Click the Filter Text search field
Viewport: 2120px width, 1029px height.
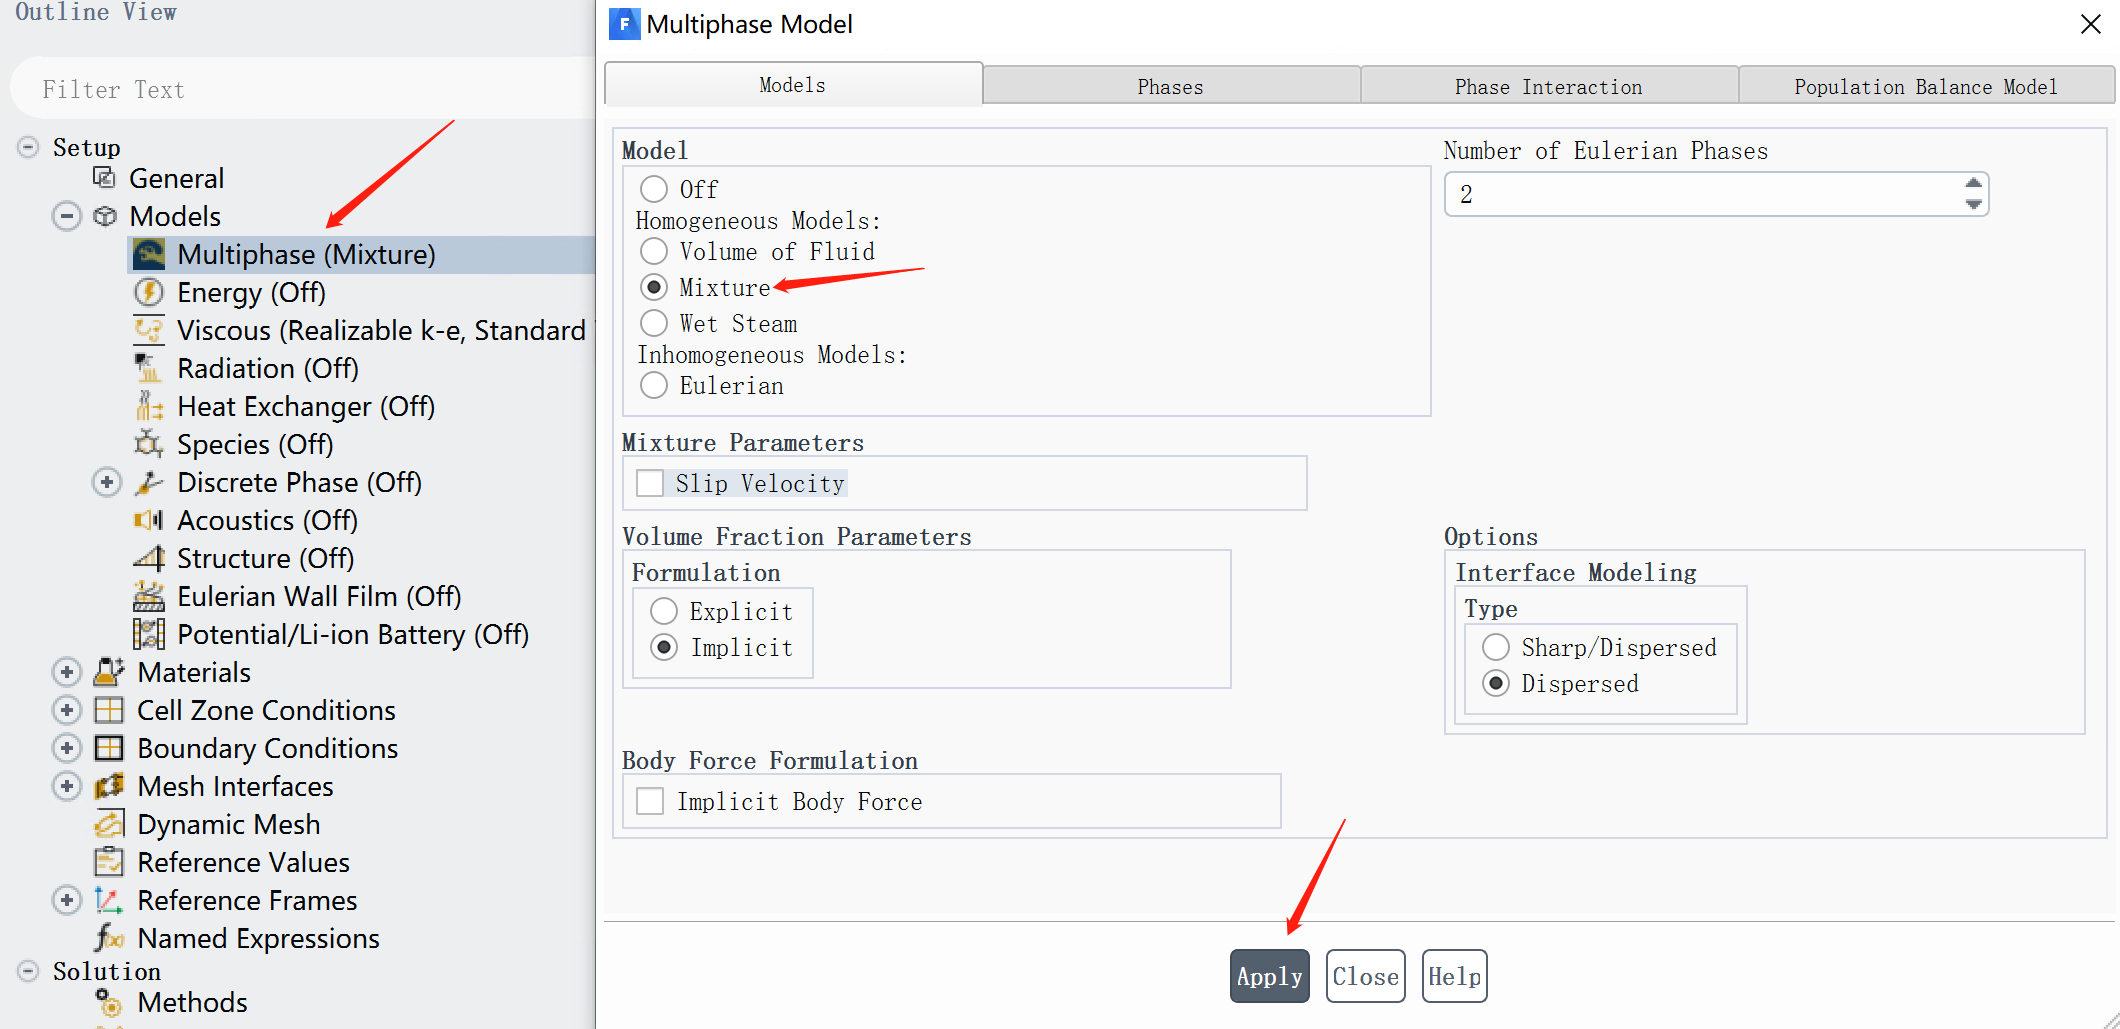coord(300,90)
